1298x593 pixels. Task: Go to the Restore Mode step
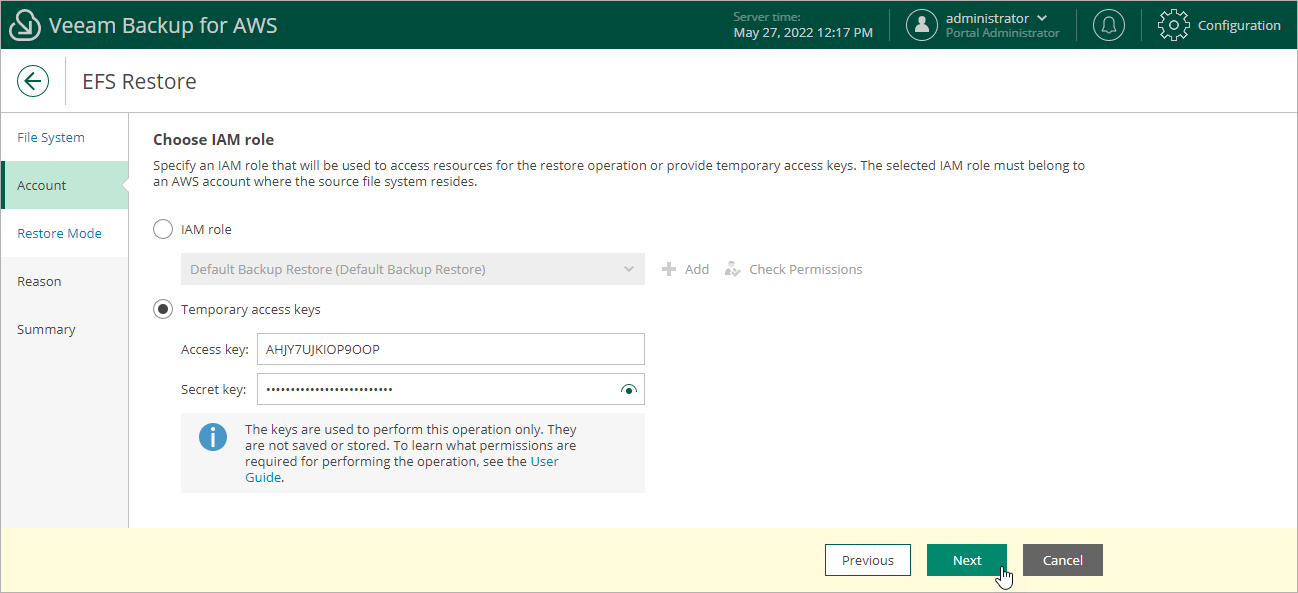click(x=60, y=233)
